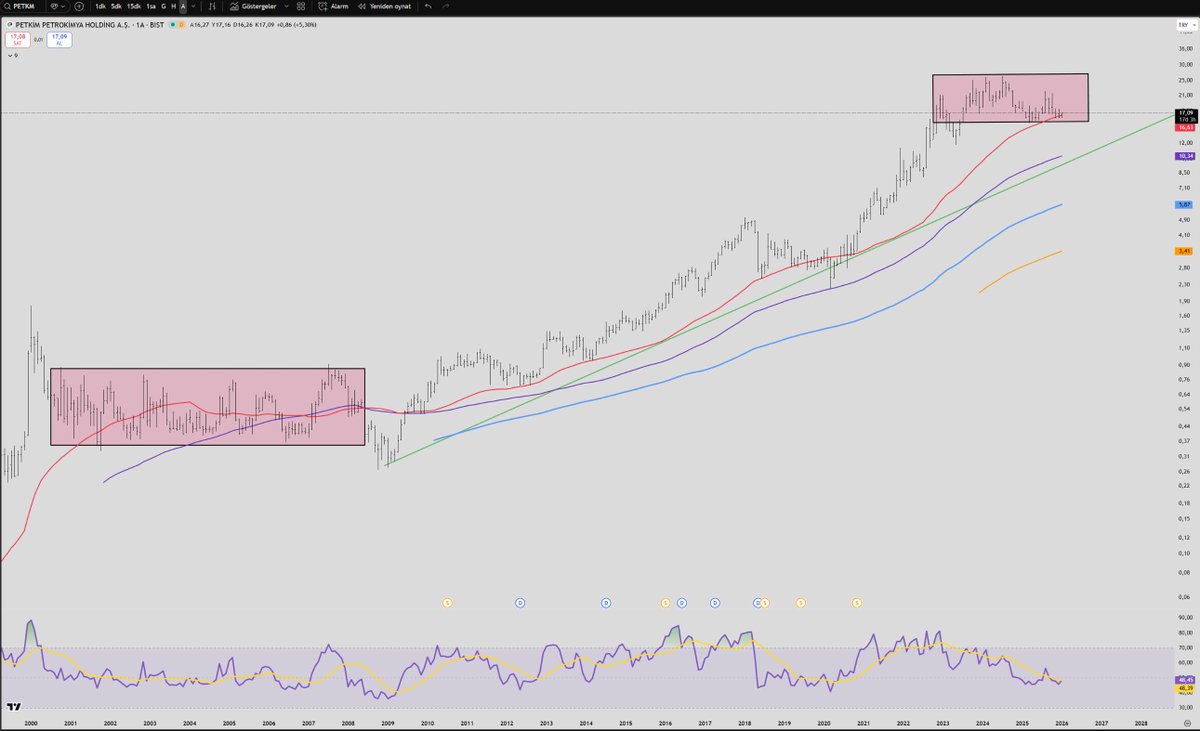The height and width of the screenshot is (731, 1200).
Task: Click the 2009 label on time axis
Action: click(387, 721)
